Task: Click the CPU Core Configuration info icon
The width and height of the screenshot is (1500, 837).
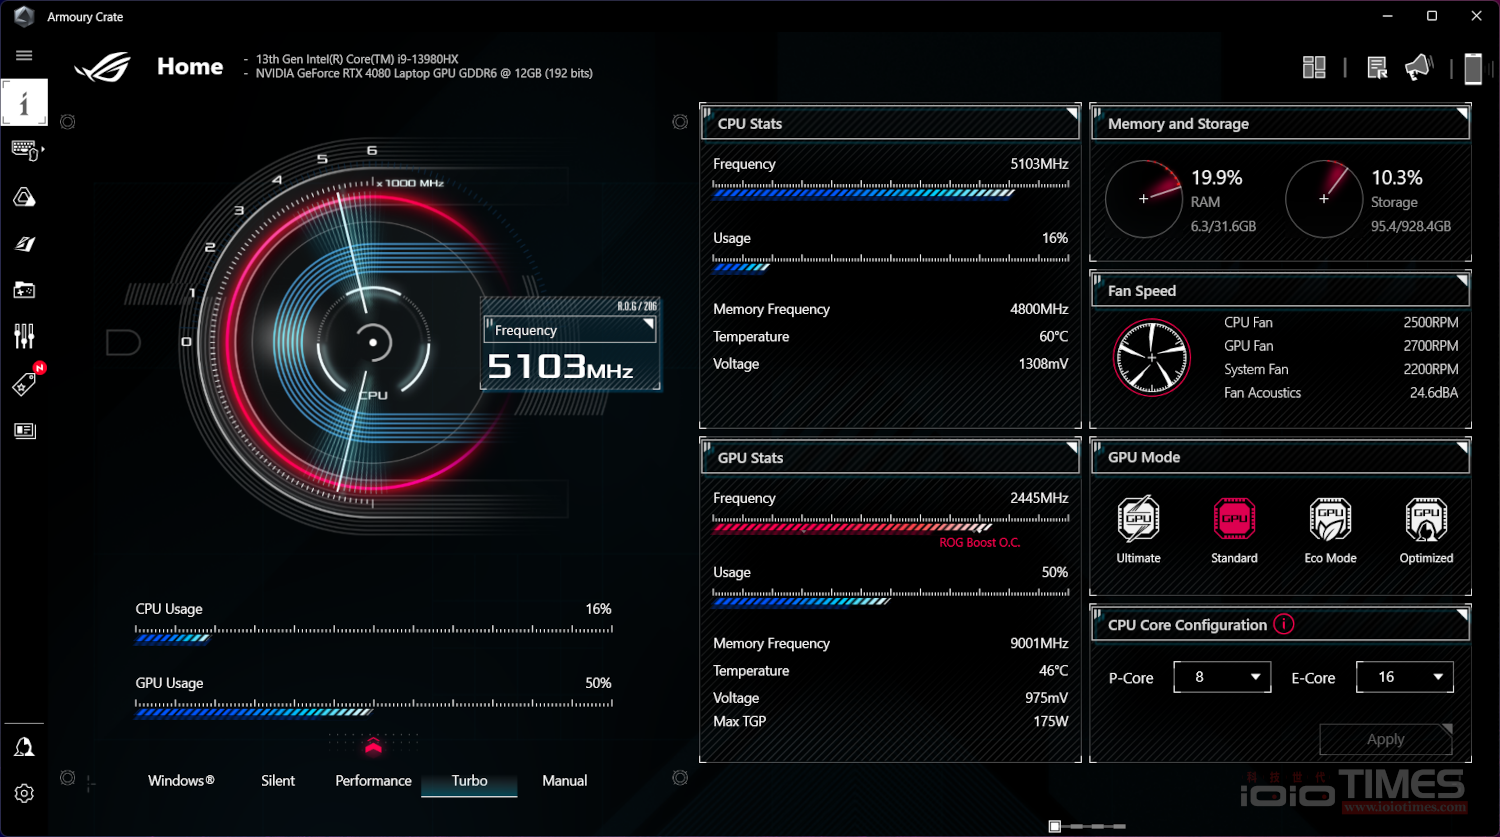Action: click(x=1284, y=624)
